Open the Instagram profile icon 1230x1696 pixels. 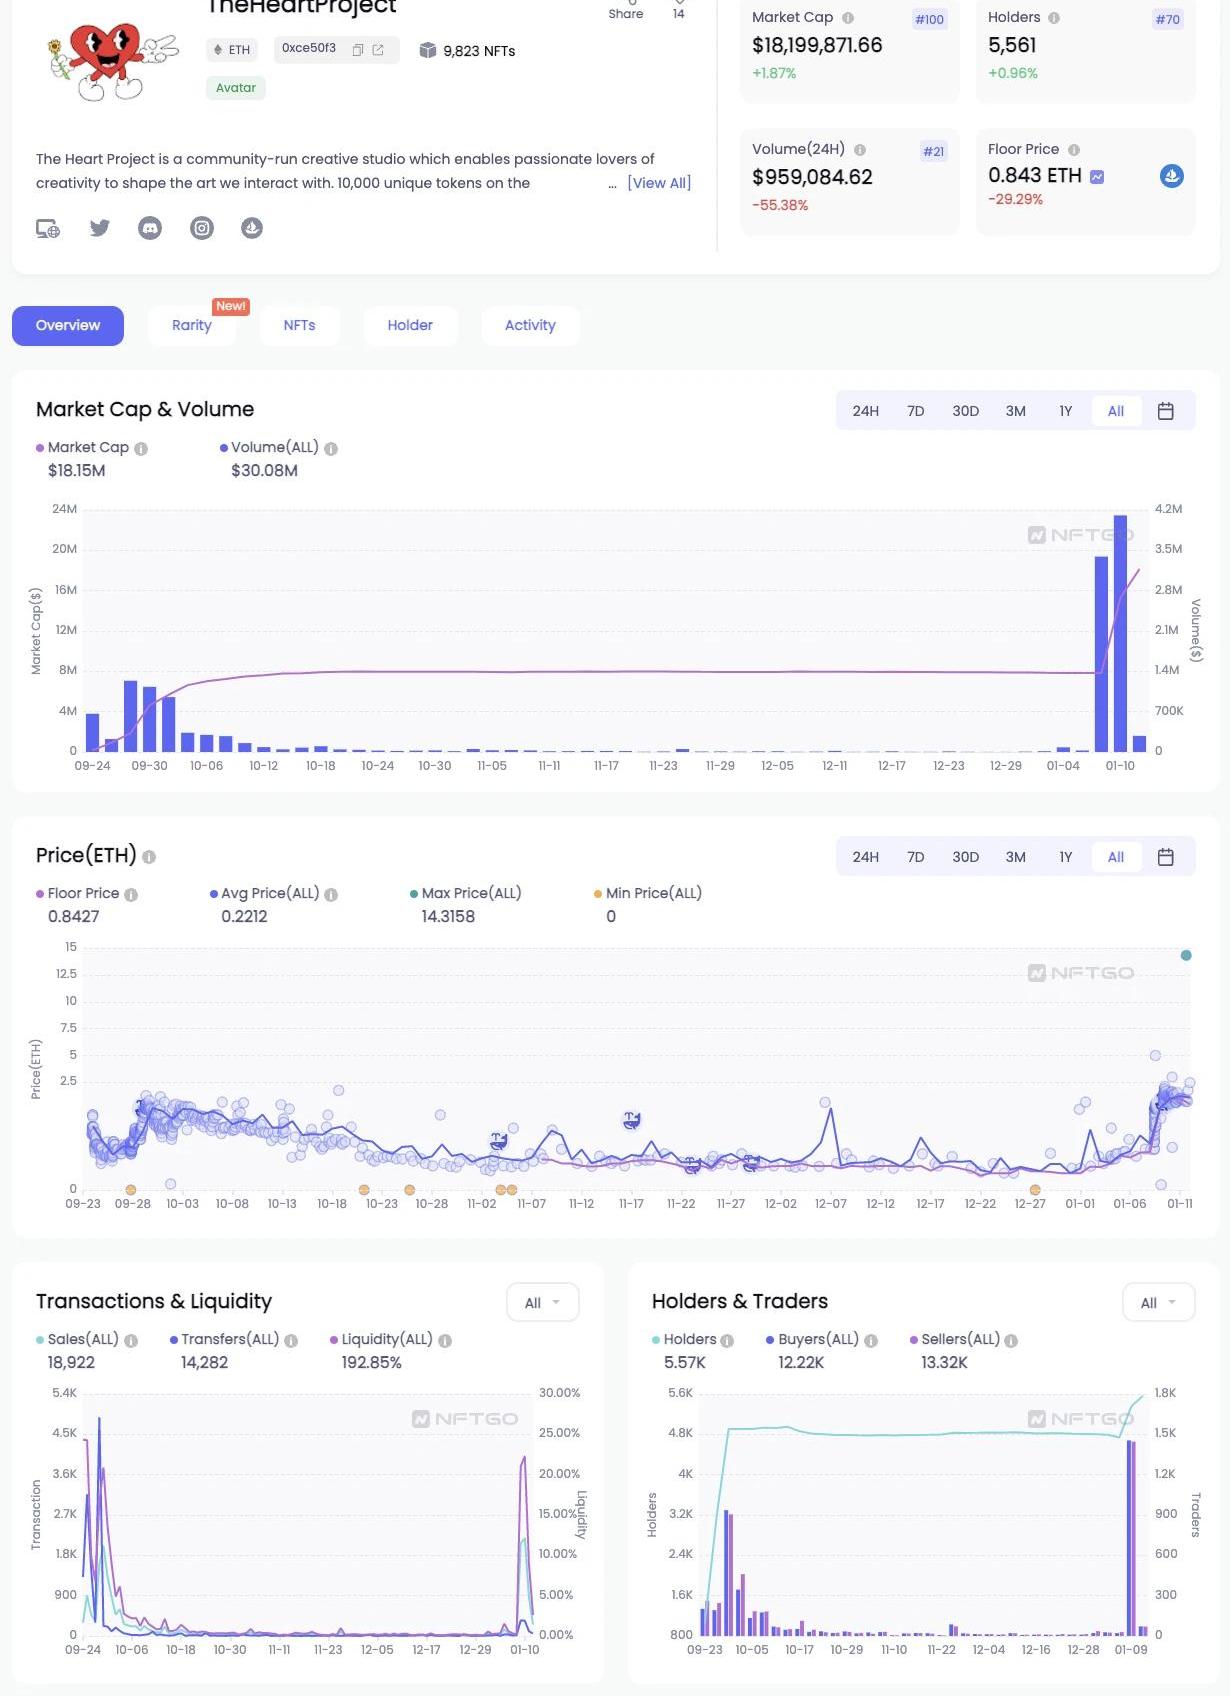pos(202,228)
